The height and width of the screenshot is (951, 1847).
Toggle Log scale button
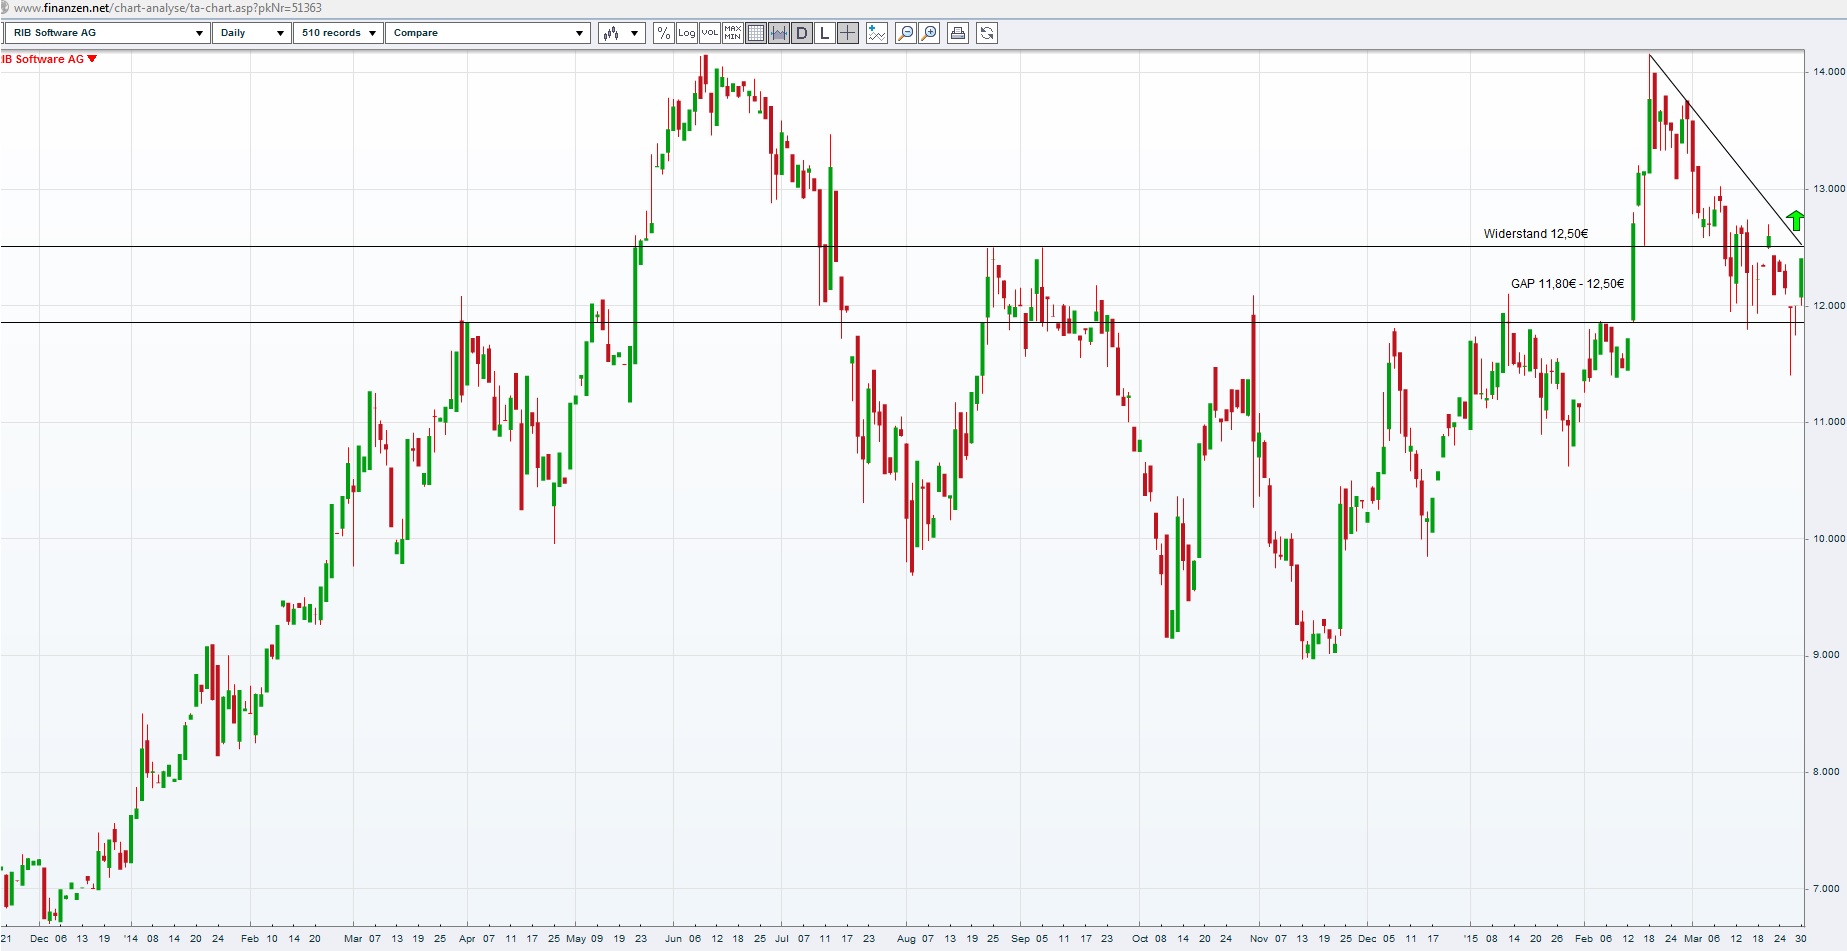[x=687, y=33]
